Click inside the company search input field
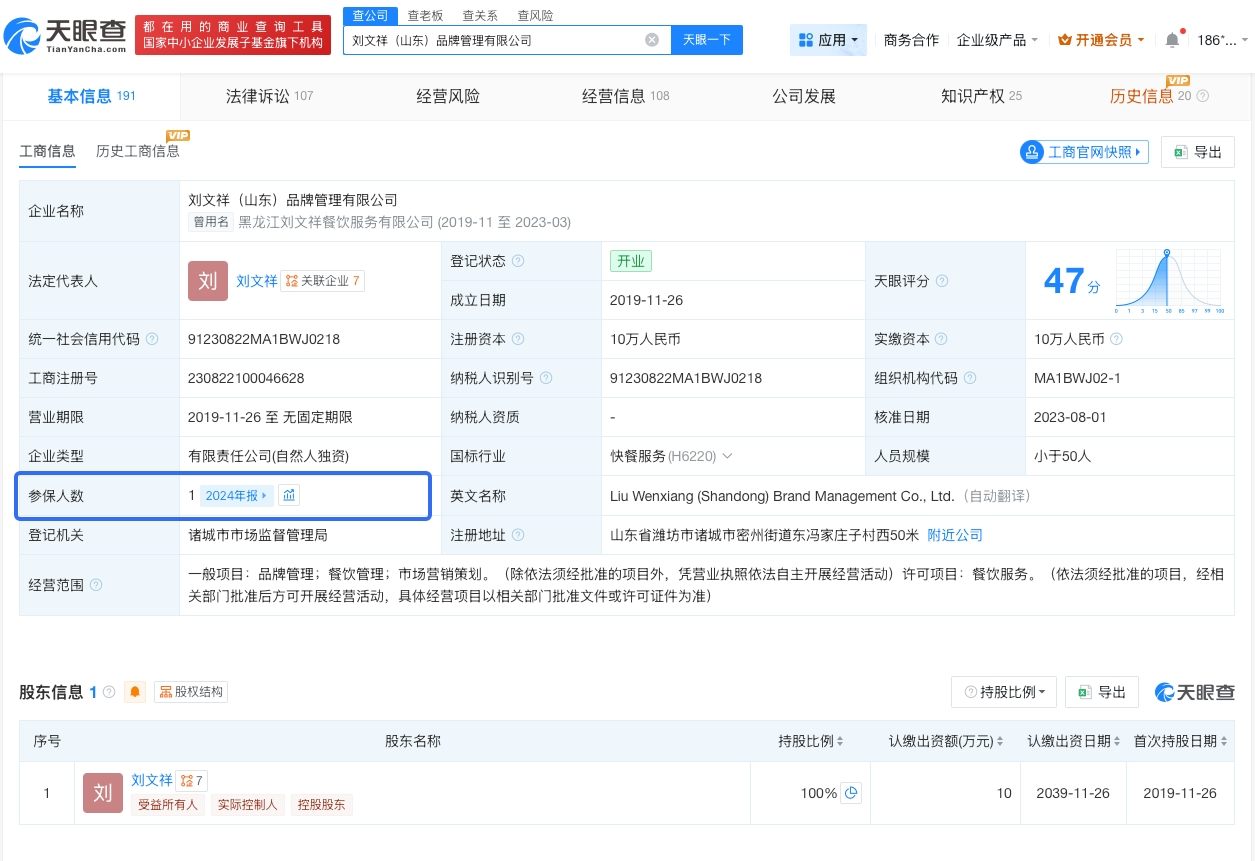The height and width of the screenshot is (861, 1255). tap(500, 39)
